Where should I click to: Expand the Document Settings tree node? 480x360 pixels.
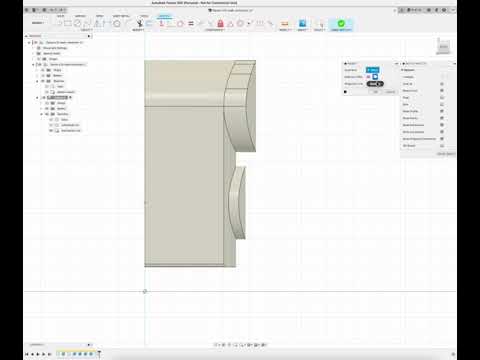tap(34, 48)
